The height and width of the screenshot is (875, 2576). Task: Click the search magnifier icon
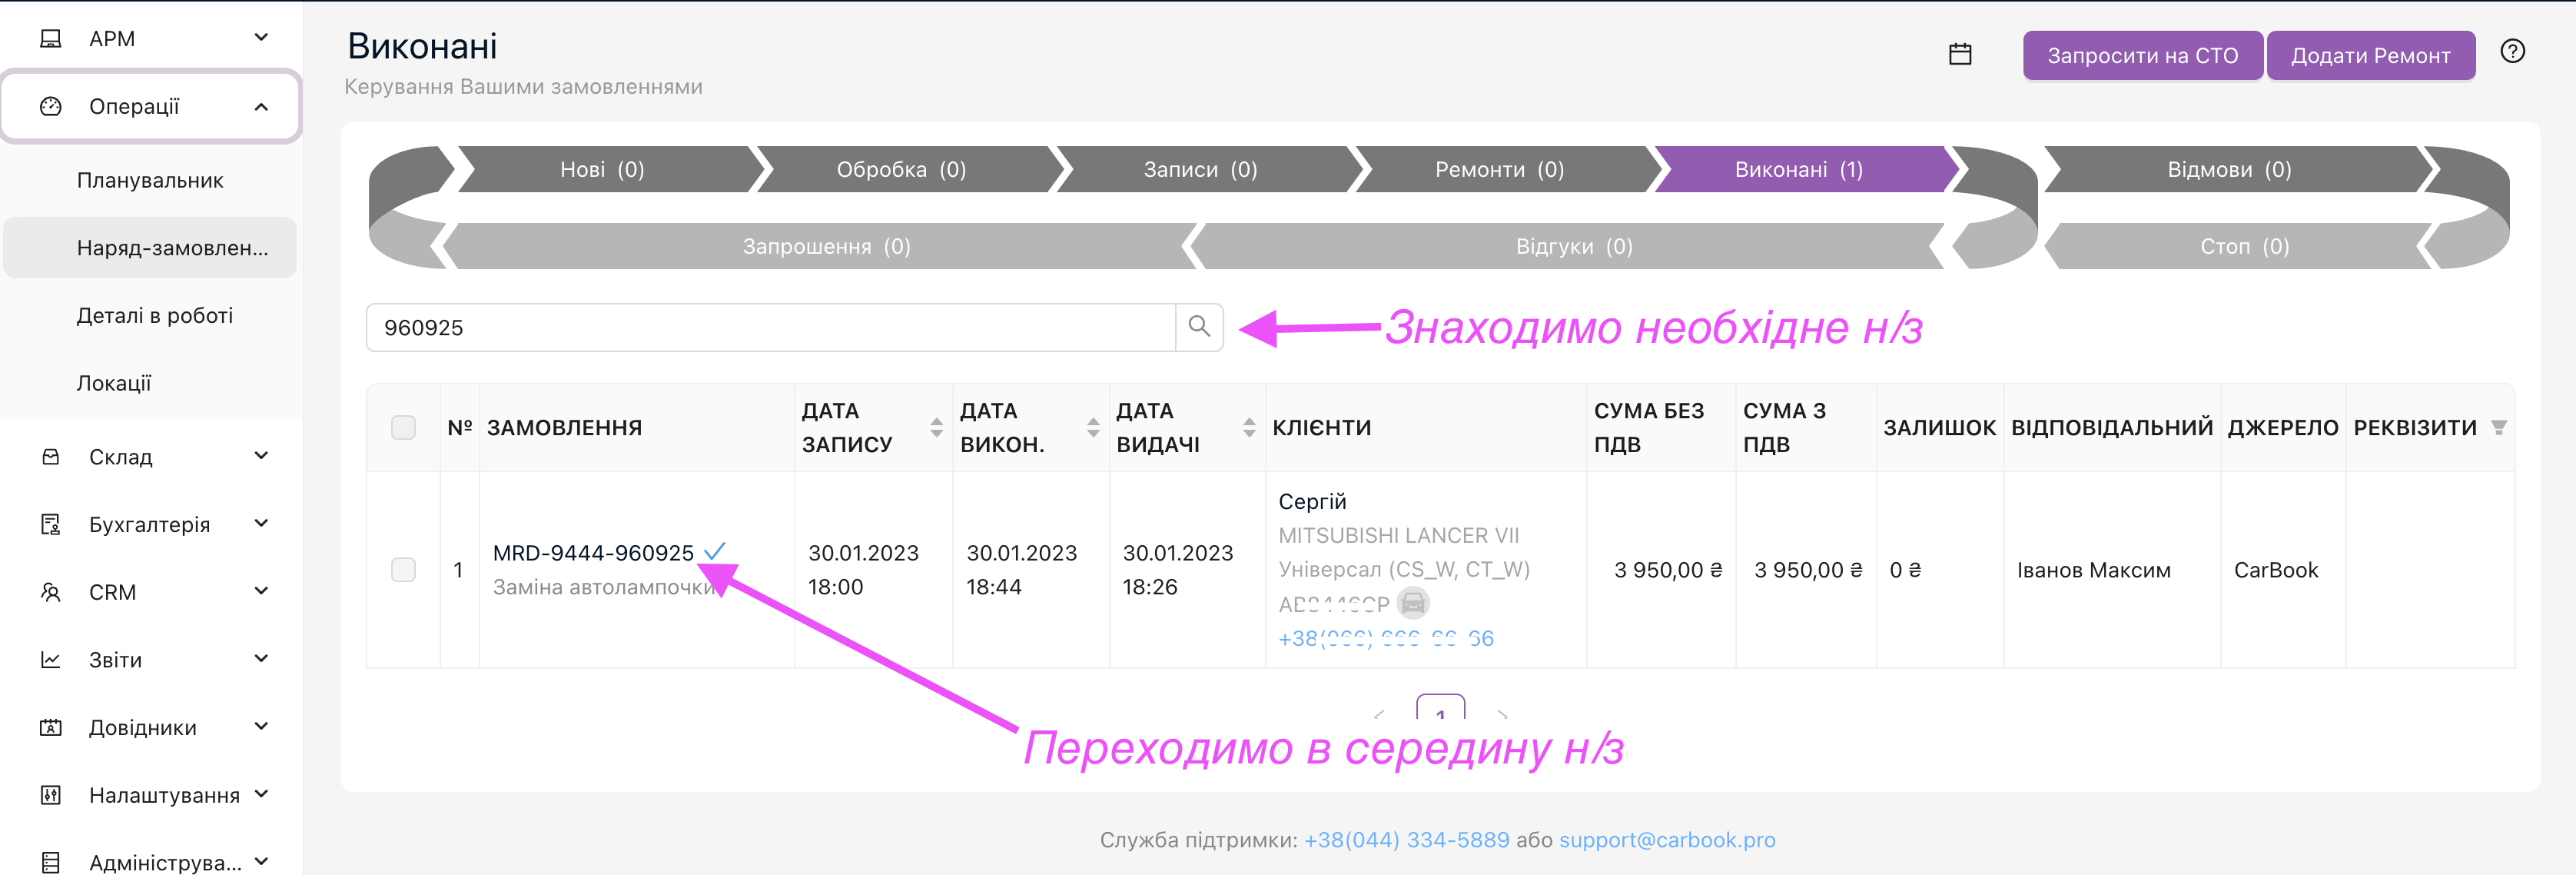[x=1198, y=327]
